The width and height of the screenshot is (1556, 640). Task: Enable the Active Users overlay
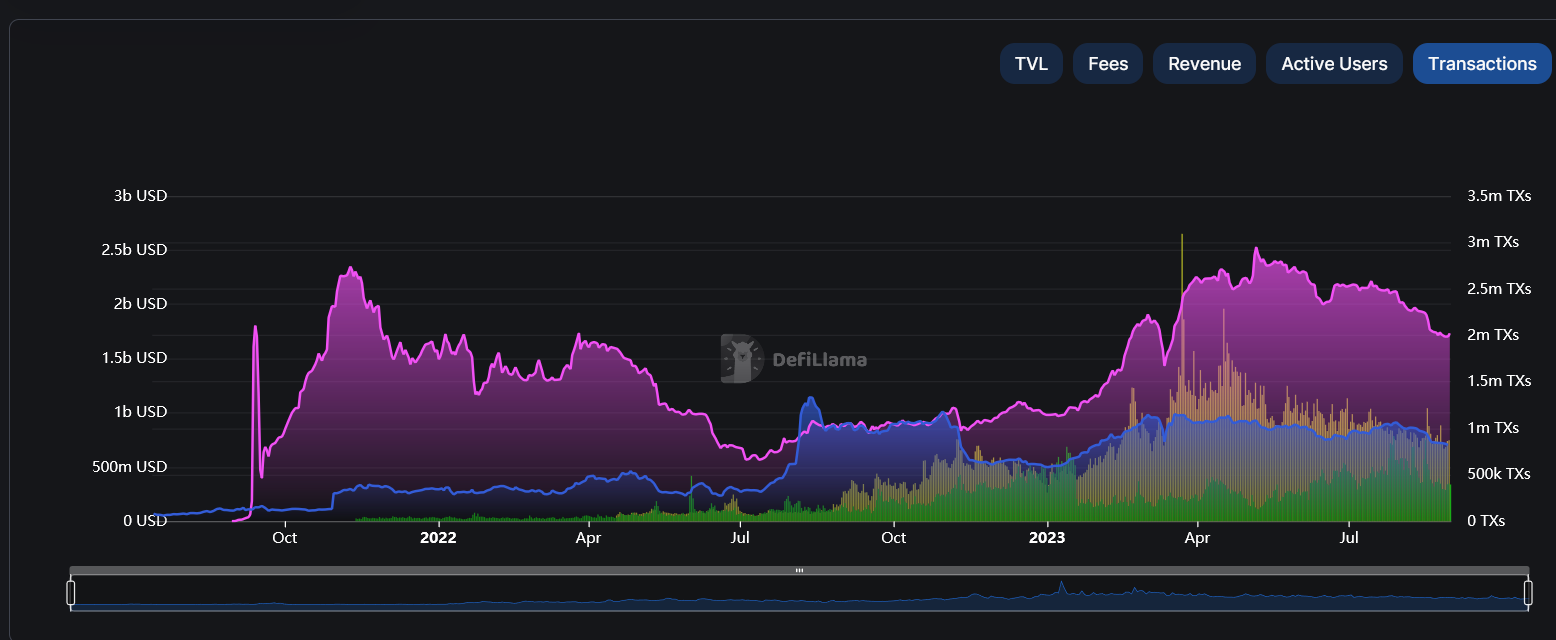click(x=1334, y=63)
